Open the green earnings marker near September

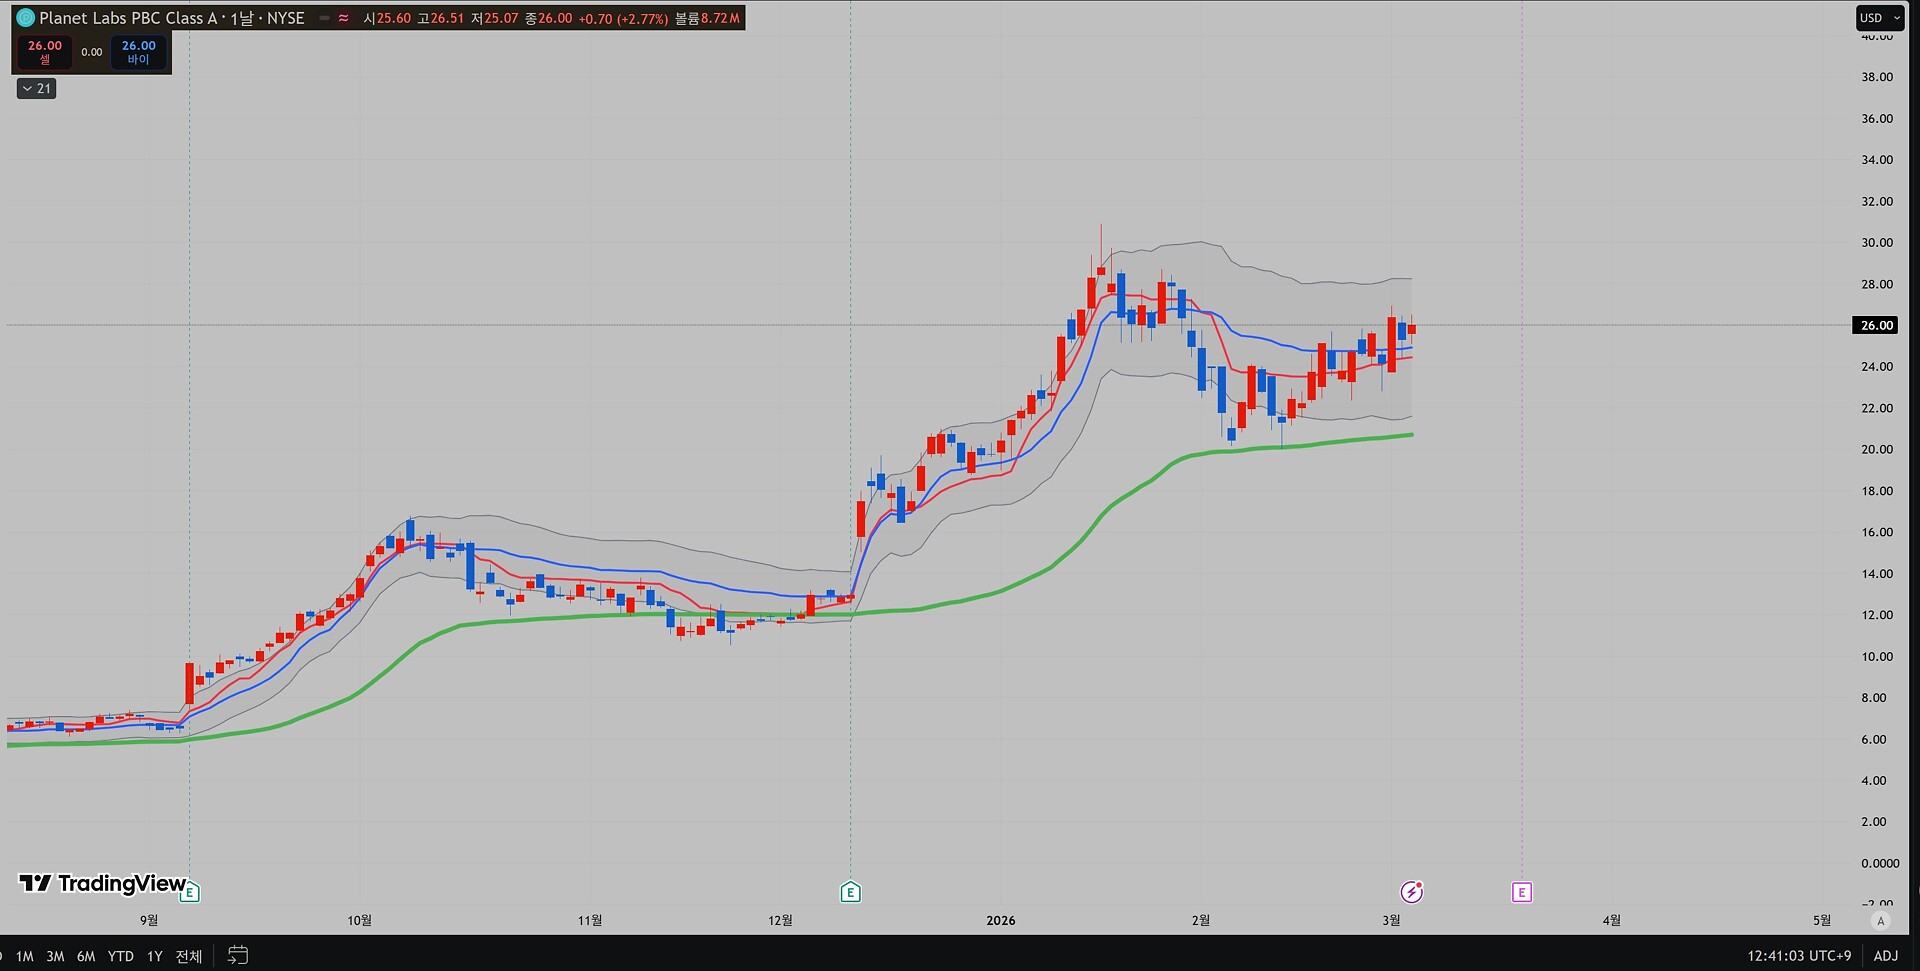coord(190,892)
